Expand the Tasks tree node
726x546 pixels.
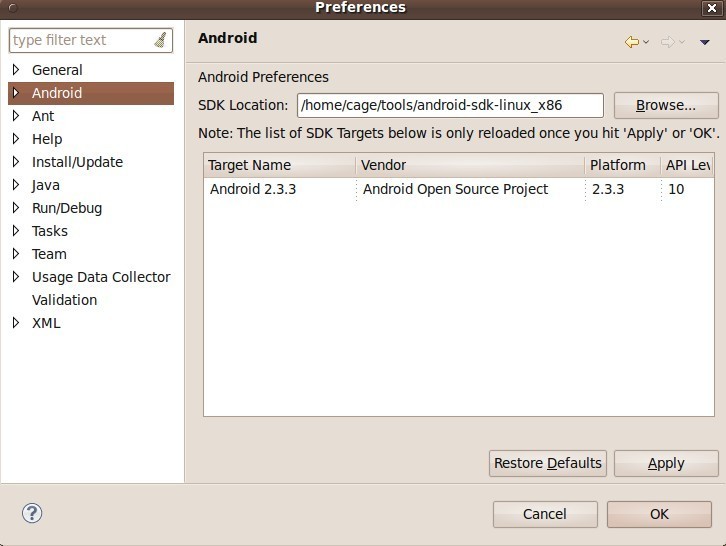16,231
